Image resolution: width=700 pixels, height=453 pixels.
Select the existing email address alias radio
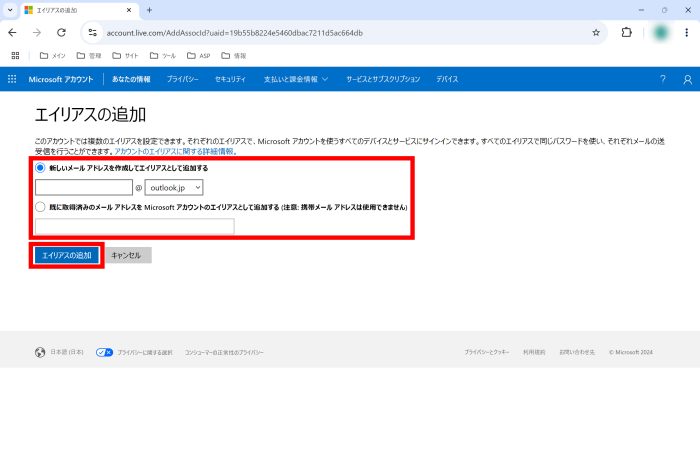(41, 207)
